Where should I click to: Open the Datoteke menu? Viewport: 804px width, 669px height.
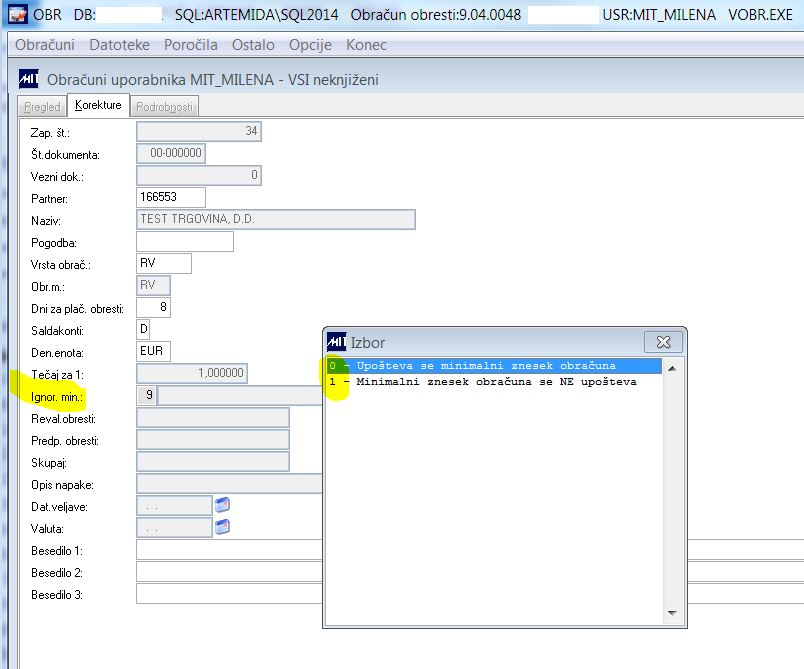pos(119,45)
